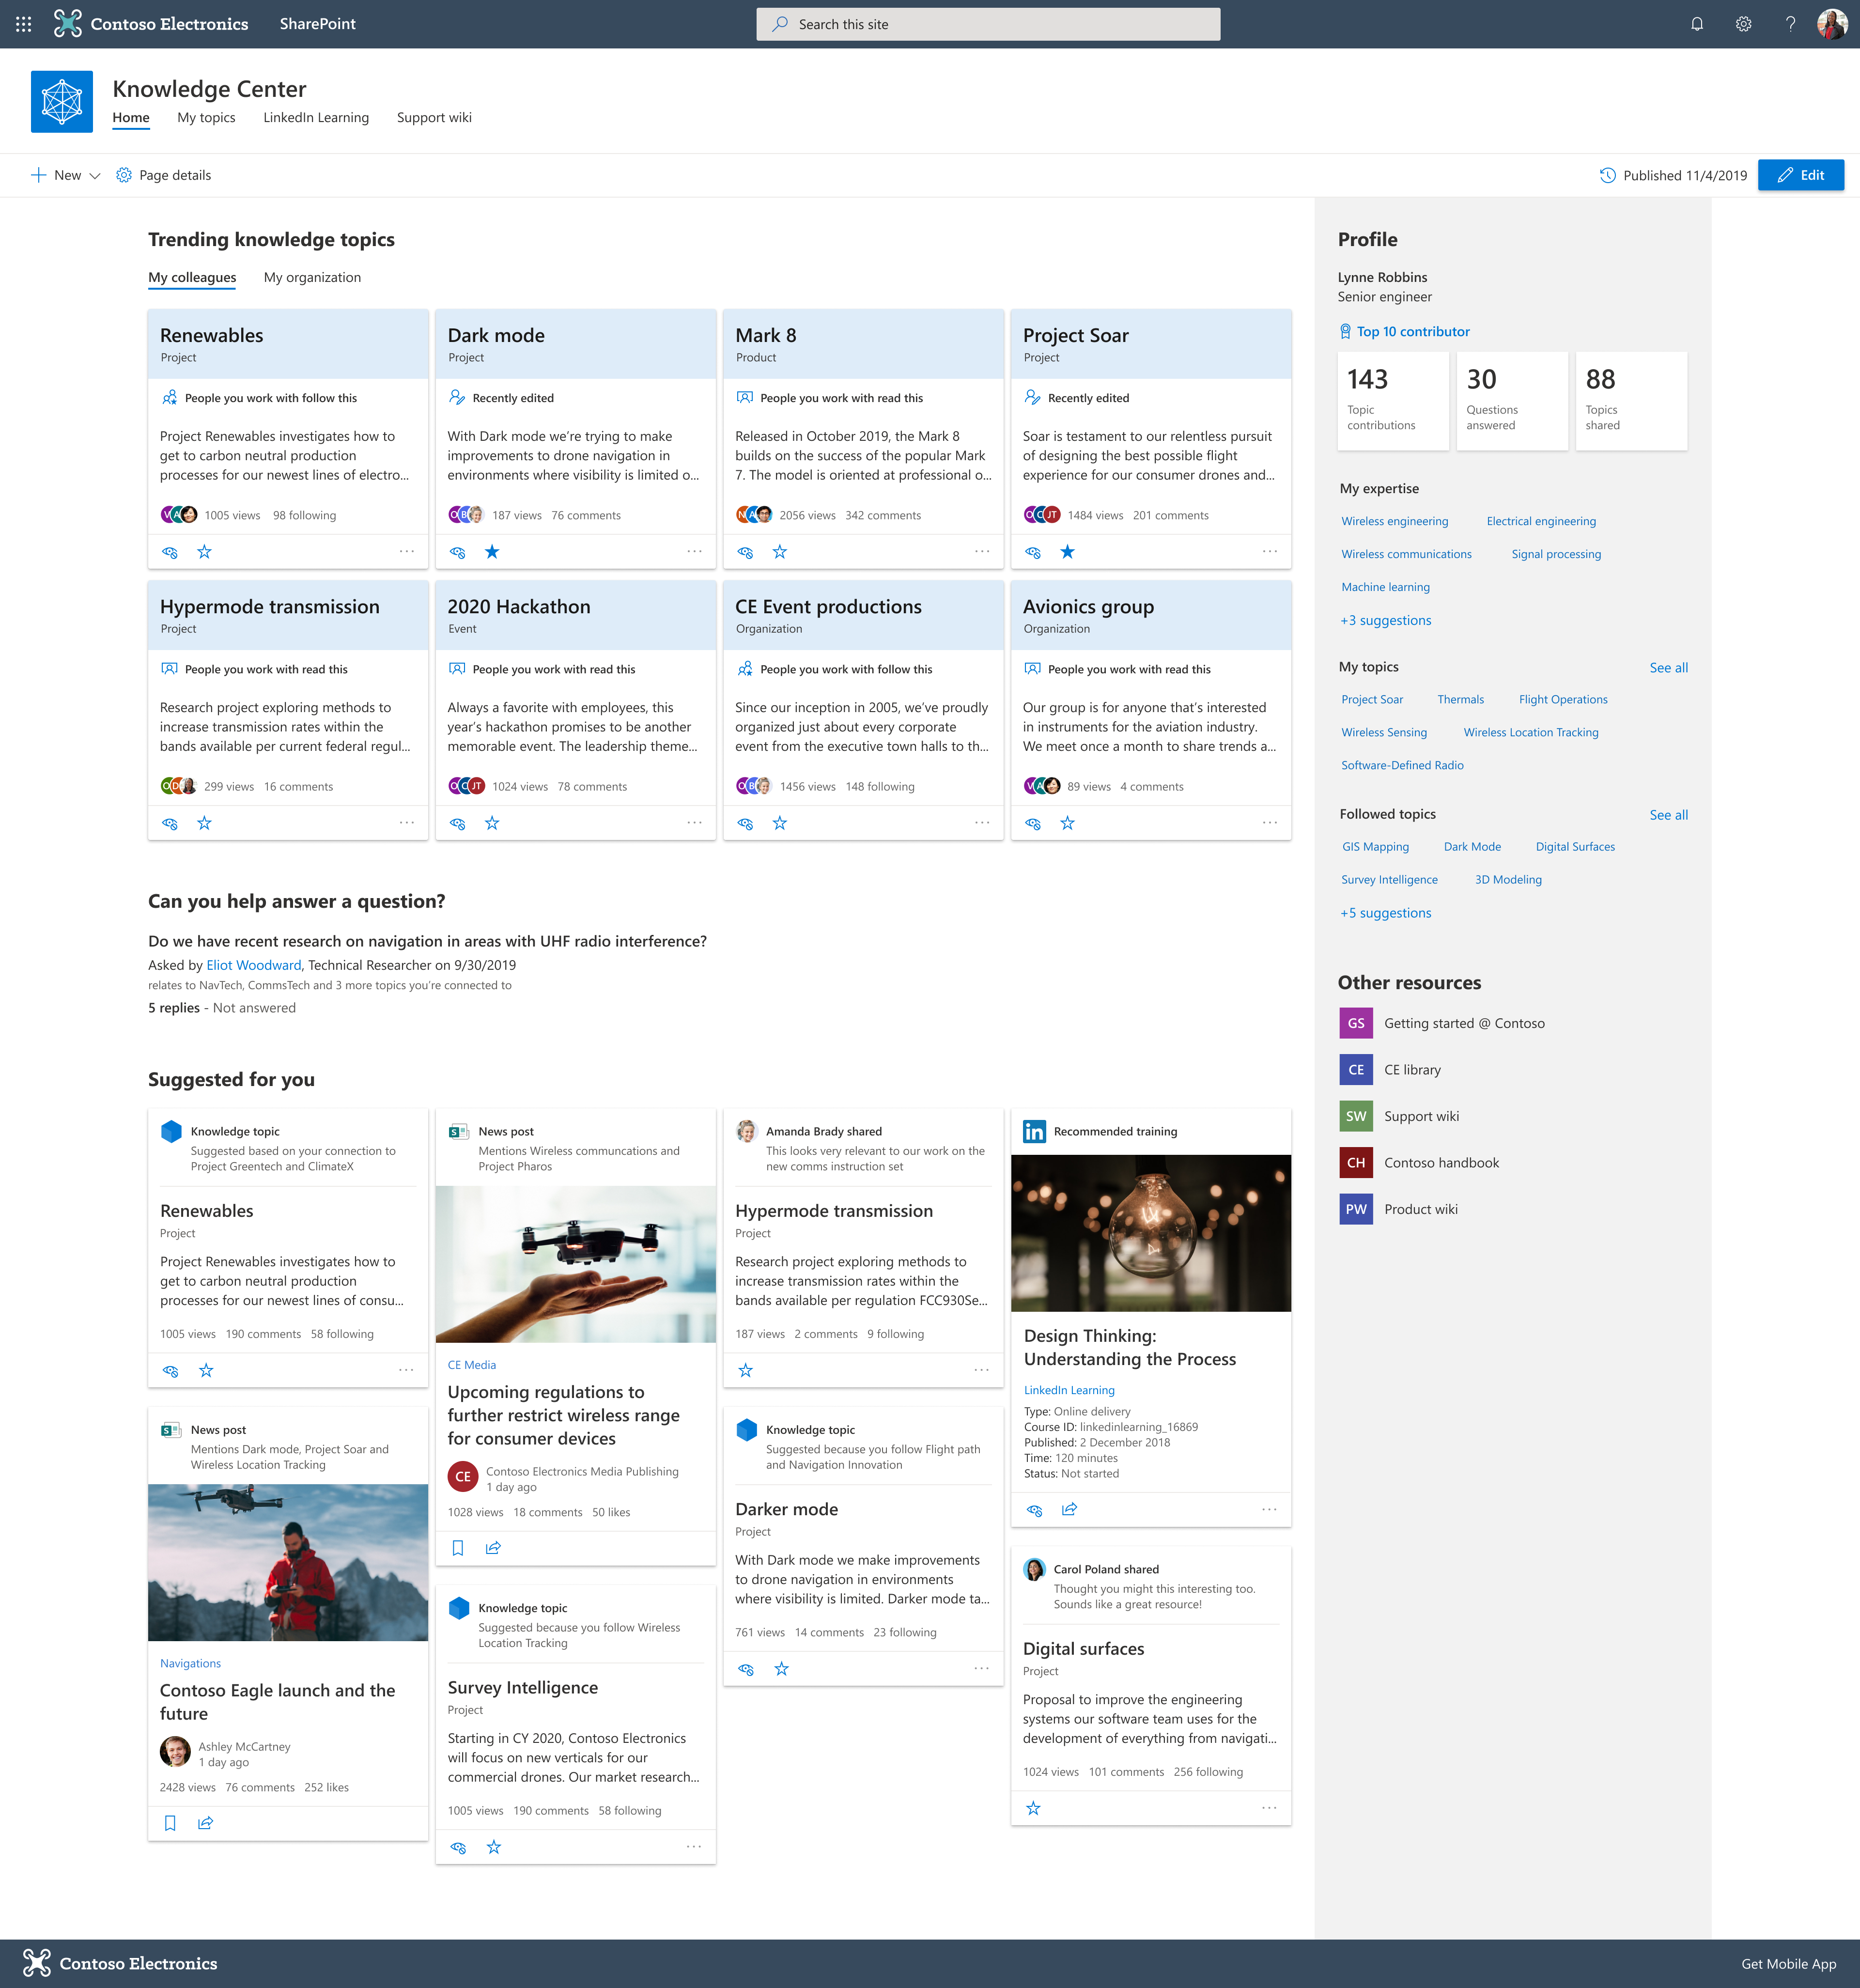Open Page details gear
The width and height of the screenshot is (1860, 1988).
point(163,175)
